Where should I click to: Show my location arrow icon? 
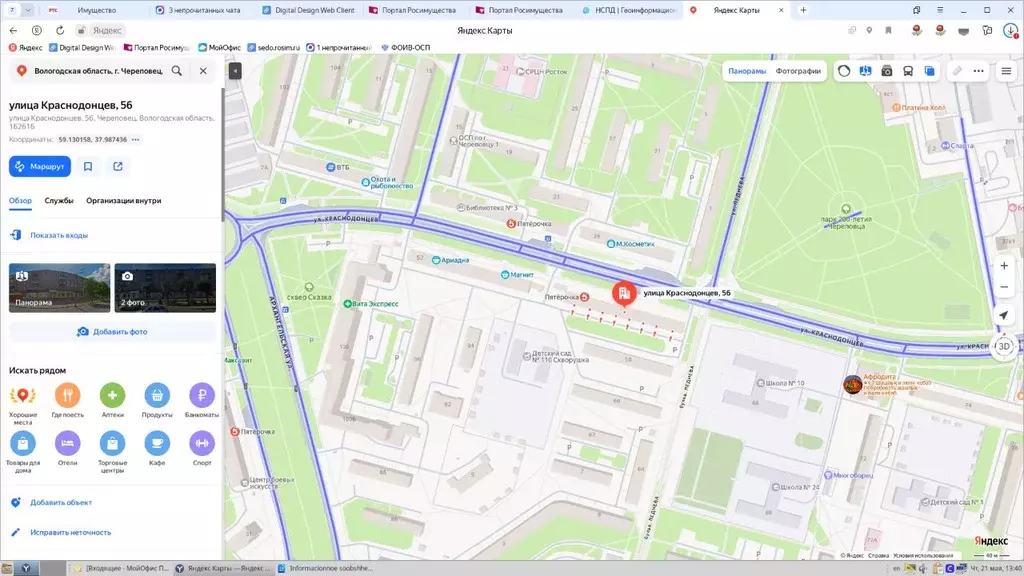click(1004, 315)
